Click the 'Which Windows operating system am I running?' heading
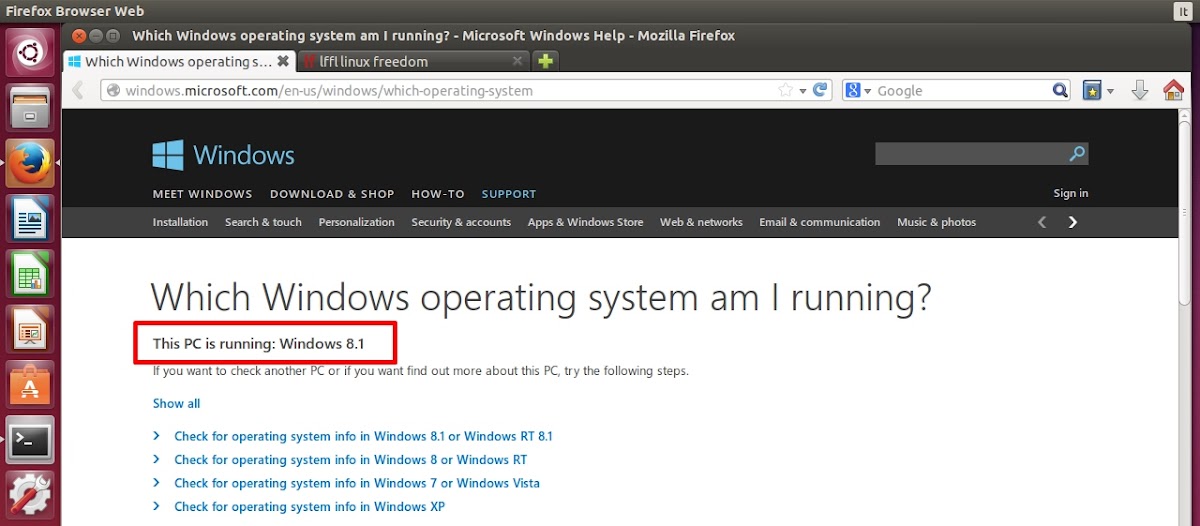 coord(541,297)
